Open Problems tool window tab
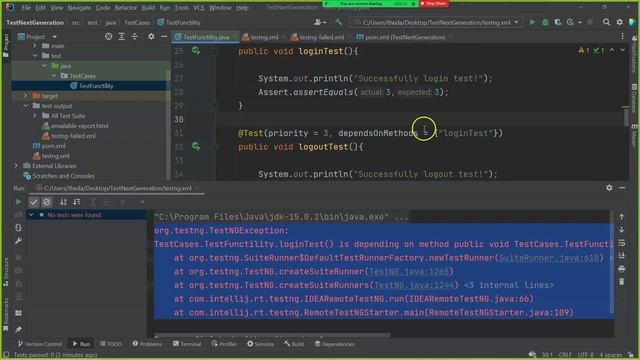 [147, 344]
